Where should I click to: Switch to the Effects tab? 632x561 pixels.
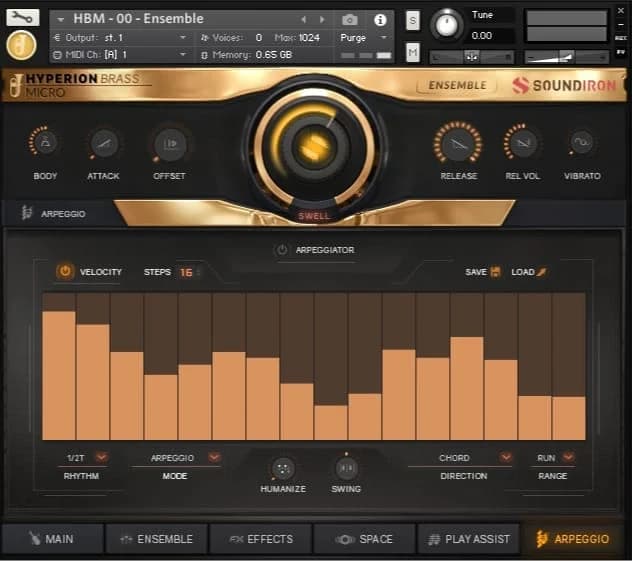coord(260,539)
